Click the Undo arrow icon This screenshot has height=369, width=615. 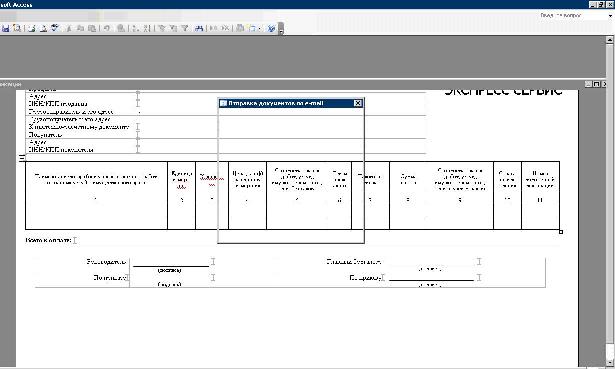107,28
